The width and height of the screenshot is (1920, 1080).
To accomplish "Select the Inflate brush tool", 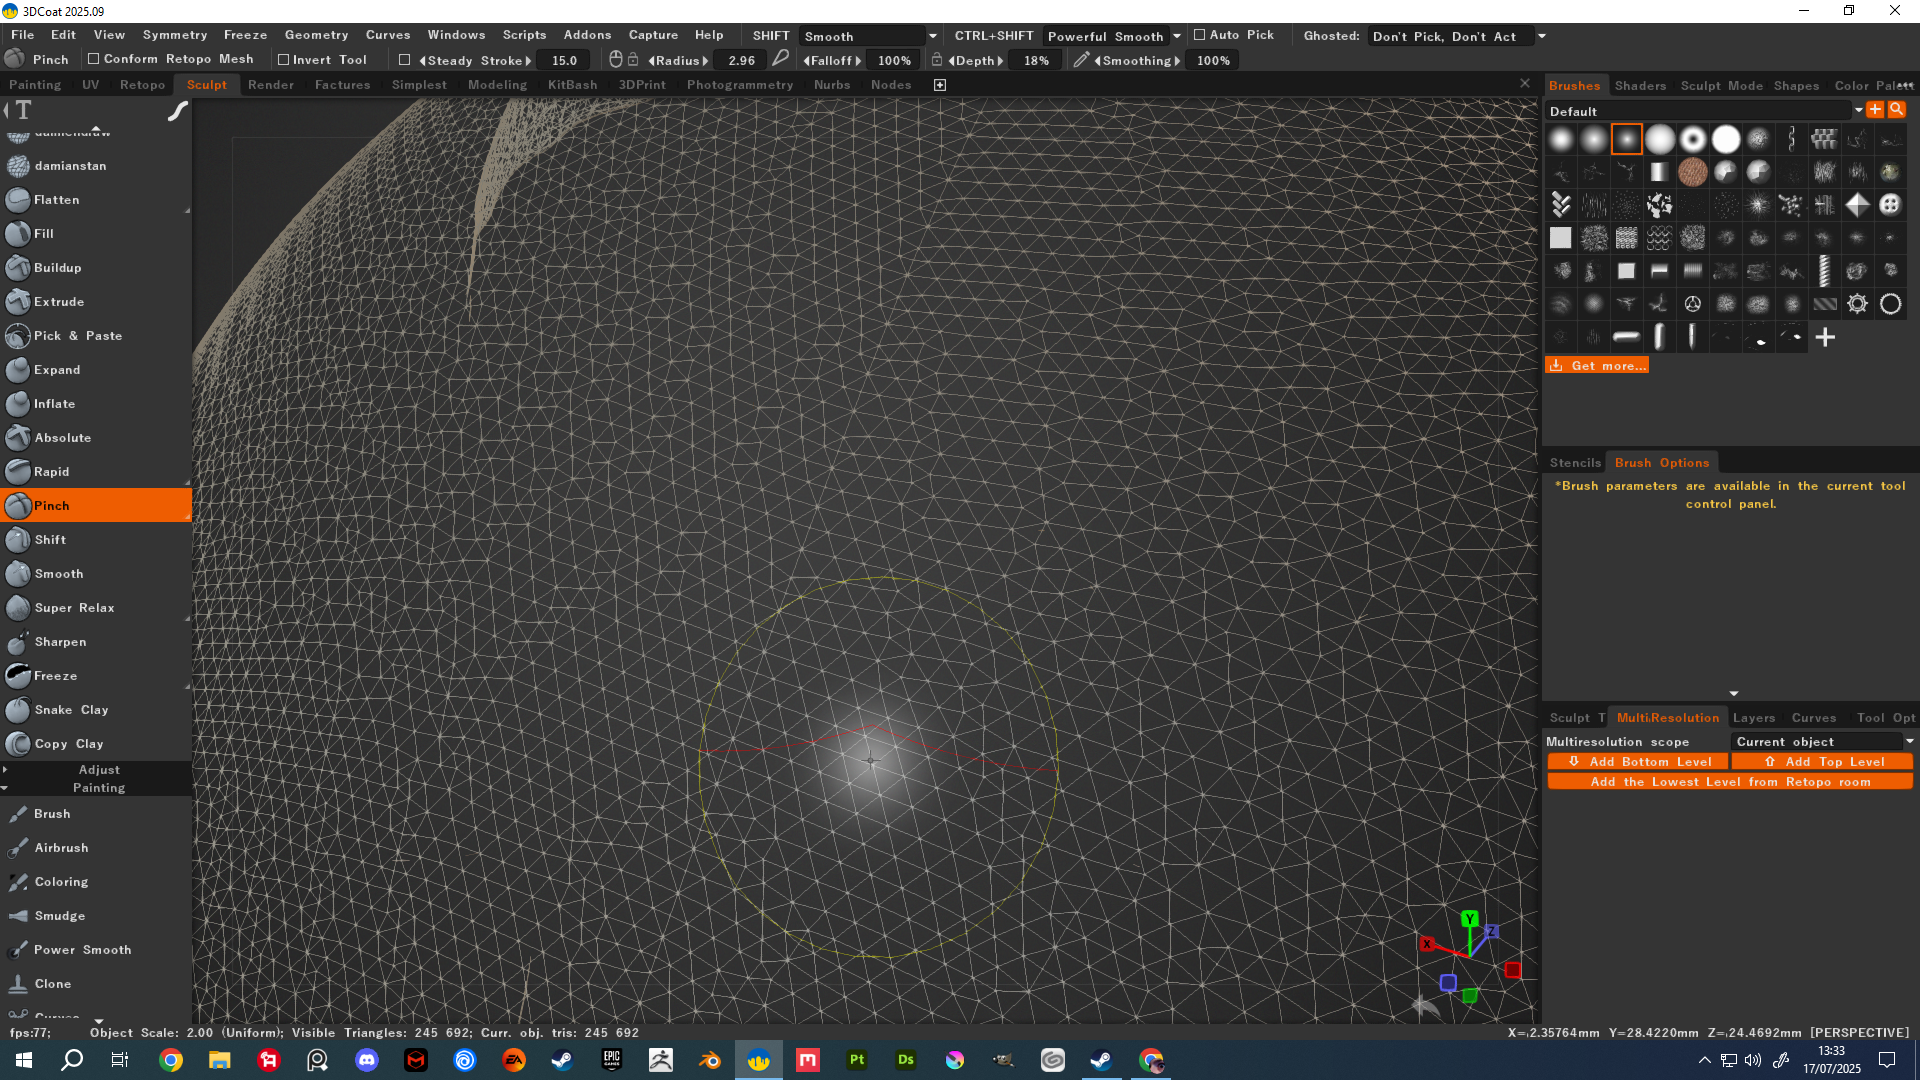I will click(54, 404).
